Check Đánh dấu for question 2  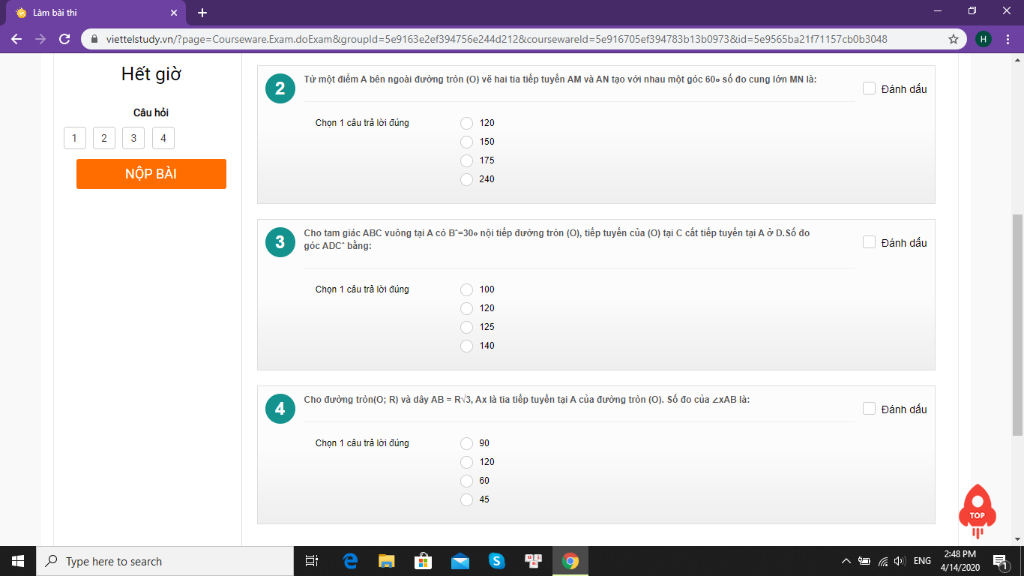(869, 88)
